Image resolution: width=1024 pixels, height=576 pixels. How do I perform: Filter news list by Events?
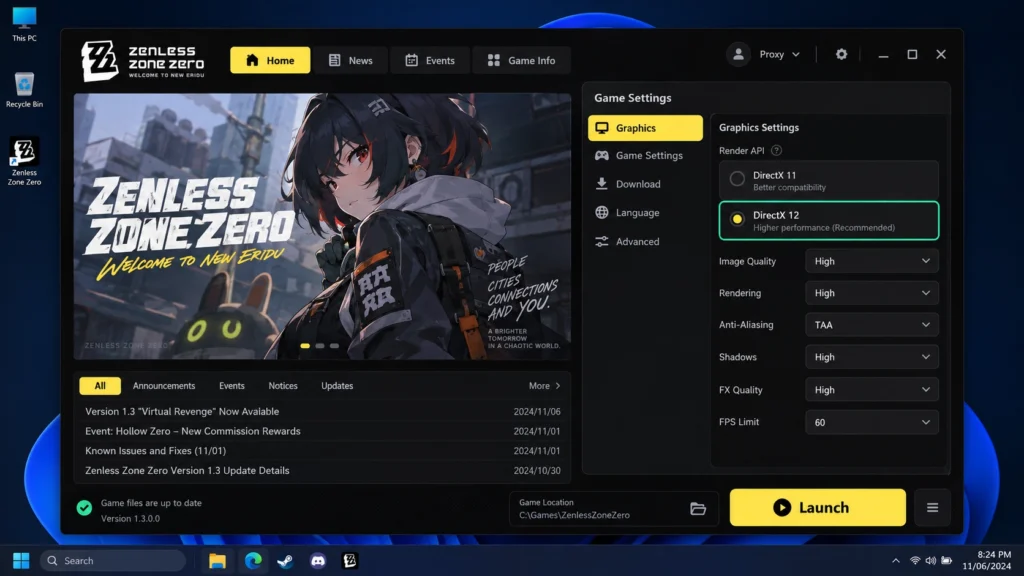tap(232, 386)
